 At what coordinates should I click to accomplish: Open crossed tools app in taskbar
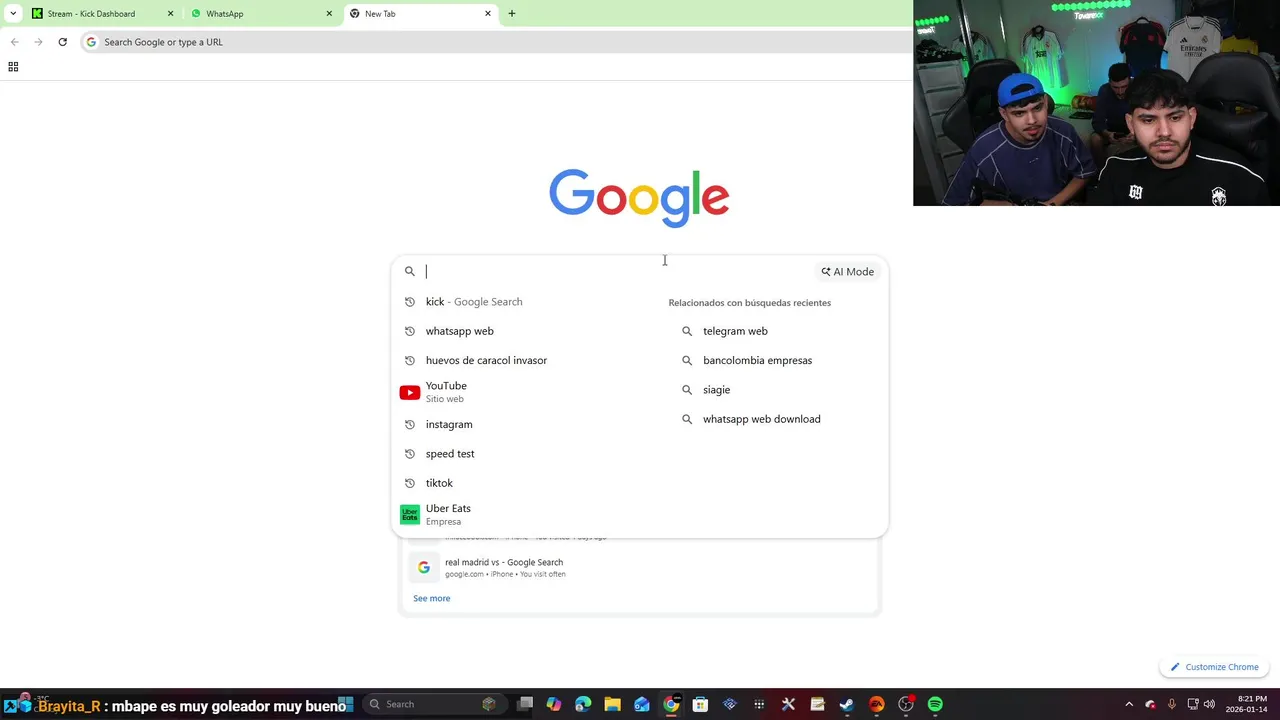pyautogui.click(x=788, y=704)
